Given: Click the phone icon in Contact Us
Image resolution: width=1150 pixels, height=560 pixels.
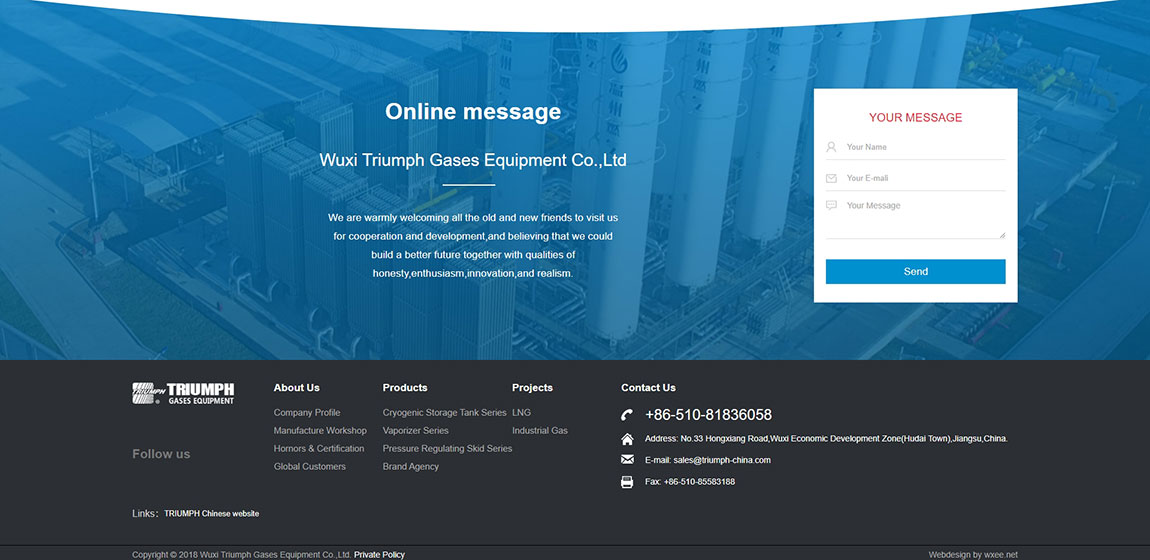Looking at the screenshot, I should click(627, 415).
